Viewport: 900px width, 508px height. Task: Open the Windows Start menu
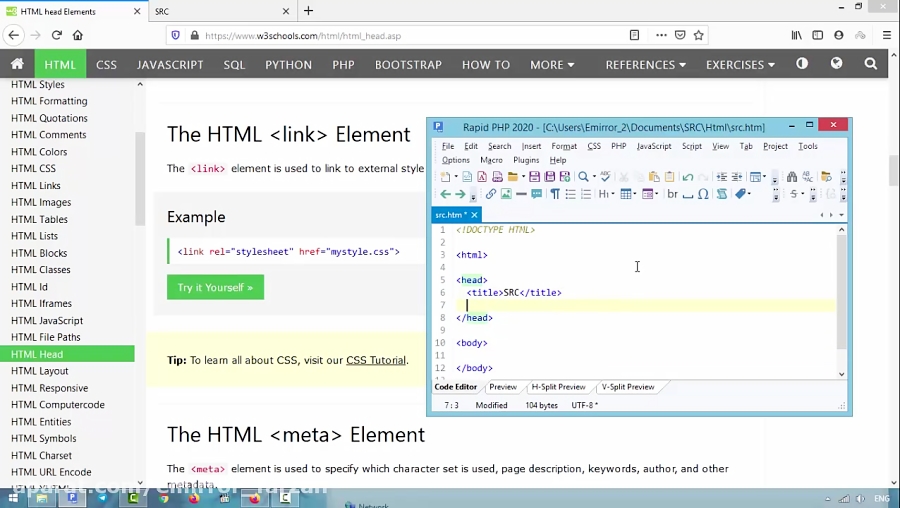(x=12, y=498)
